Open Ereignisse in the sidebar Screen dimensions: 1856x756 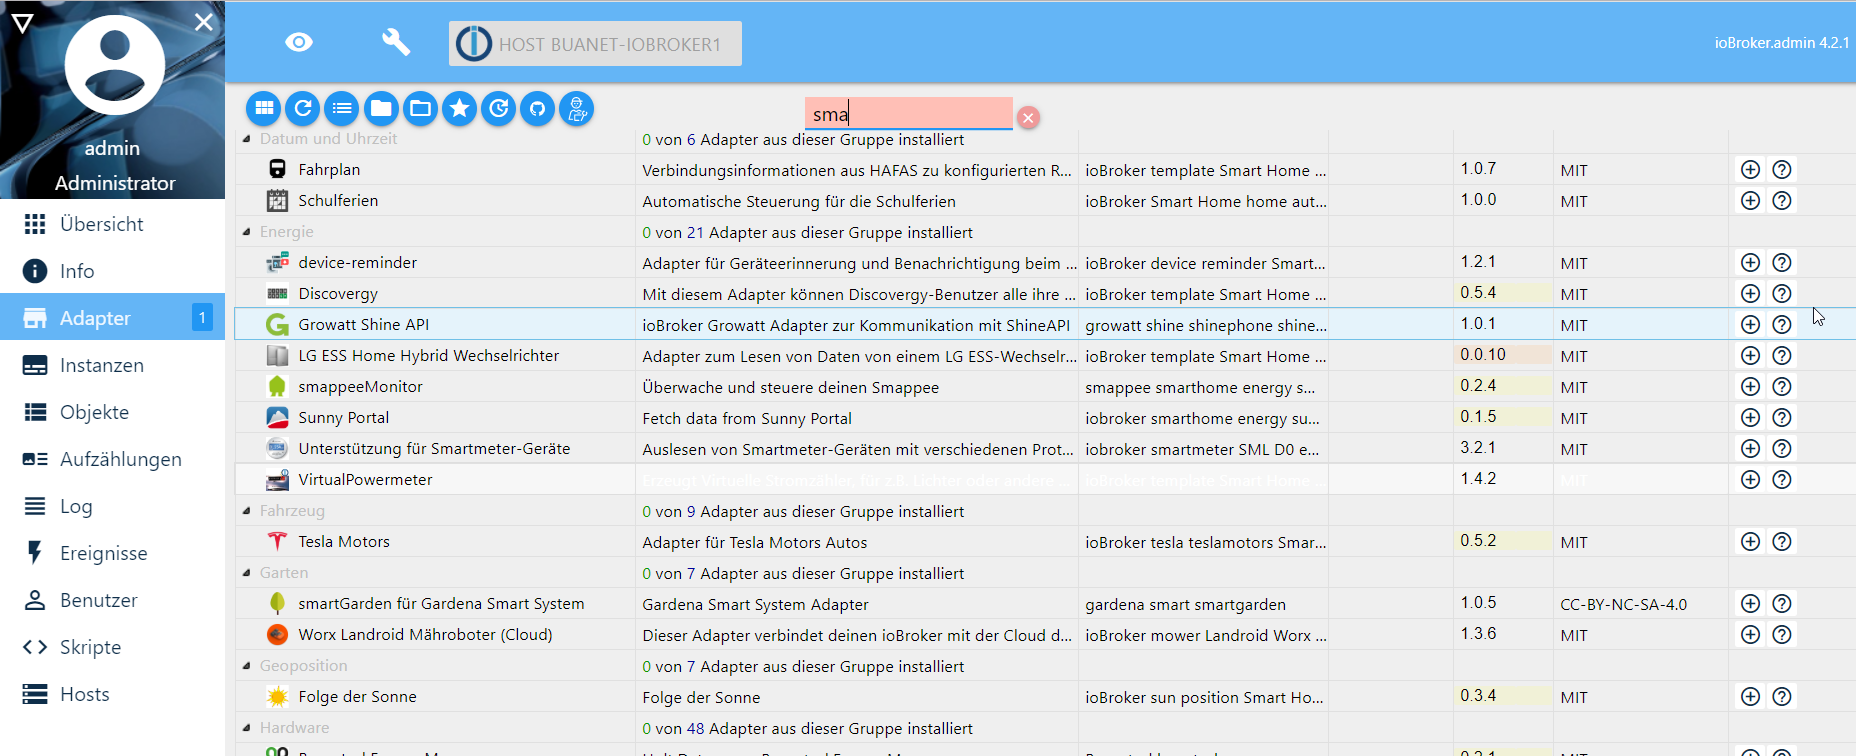pyautogui.click(x=112, y=553)
